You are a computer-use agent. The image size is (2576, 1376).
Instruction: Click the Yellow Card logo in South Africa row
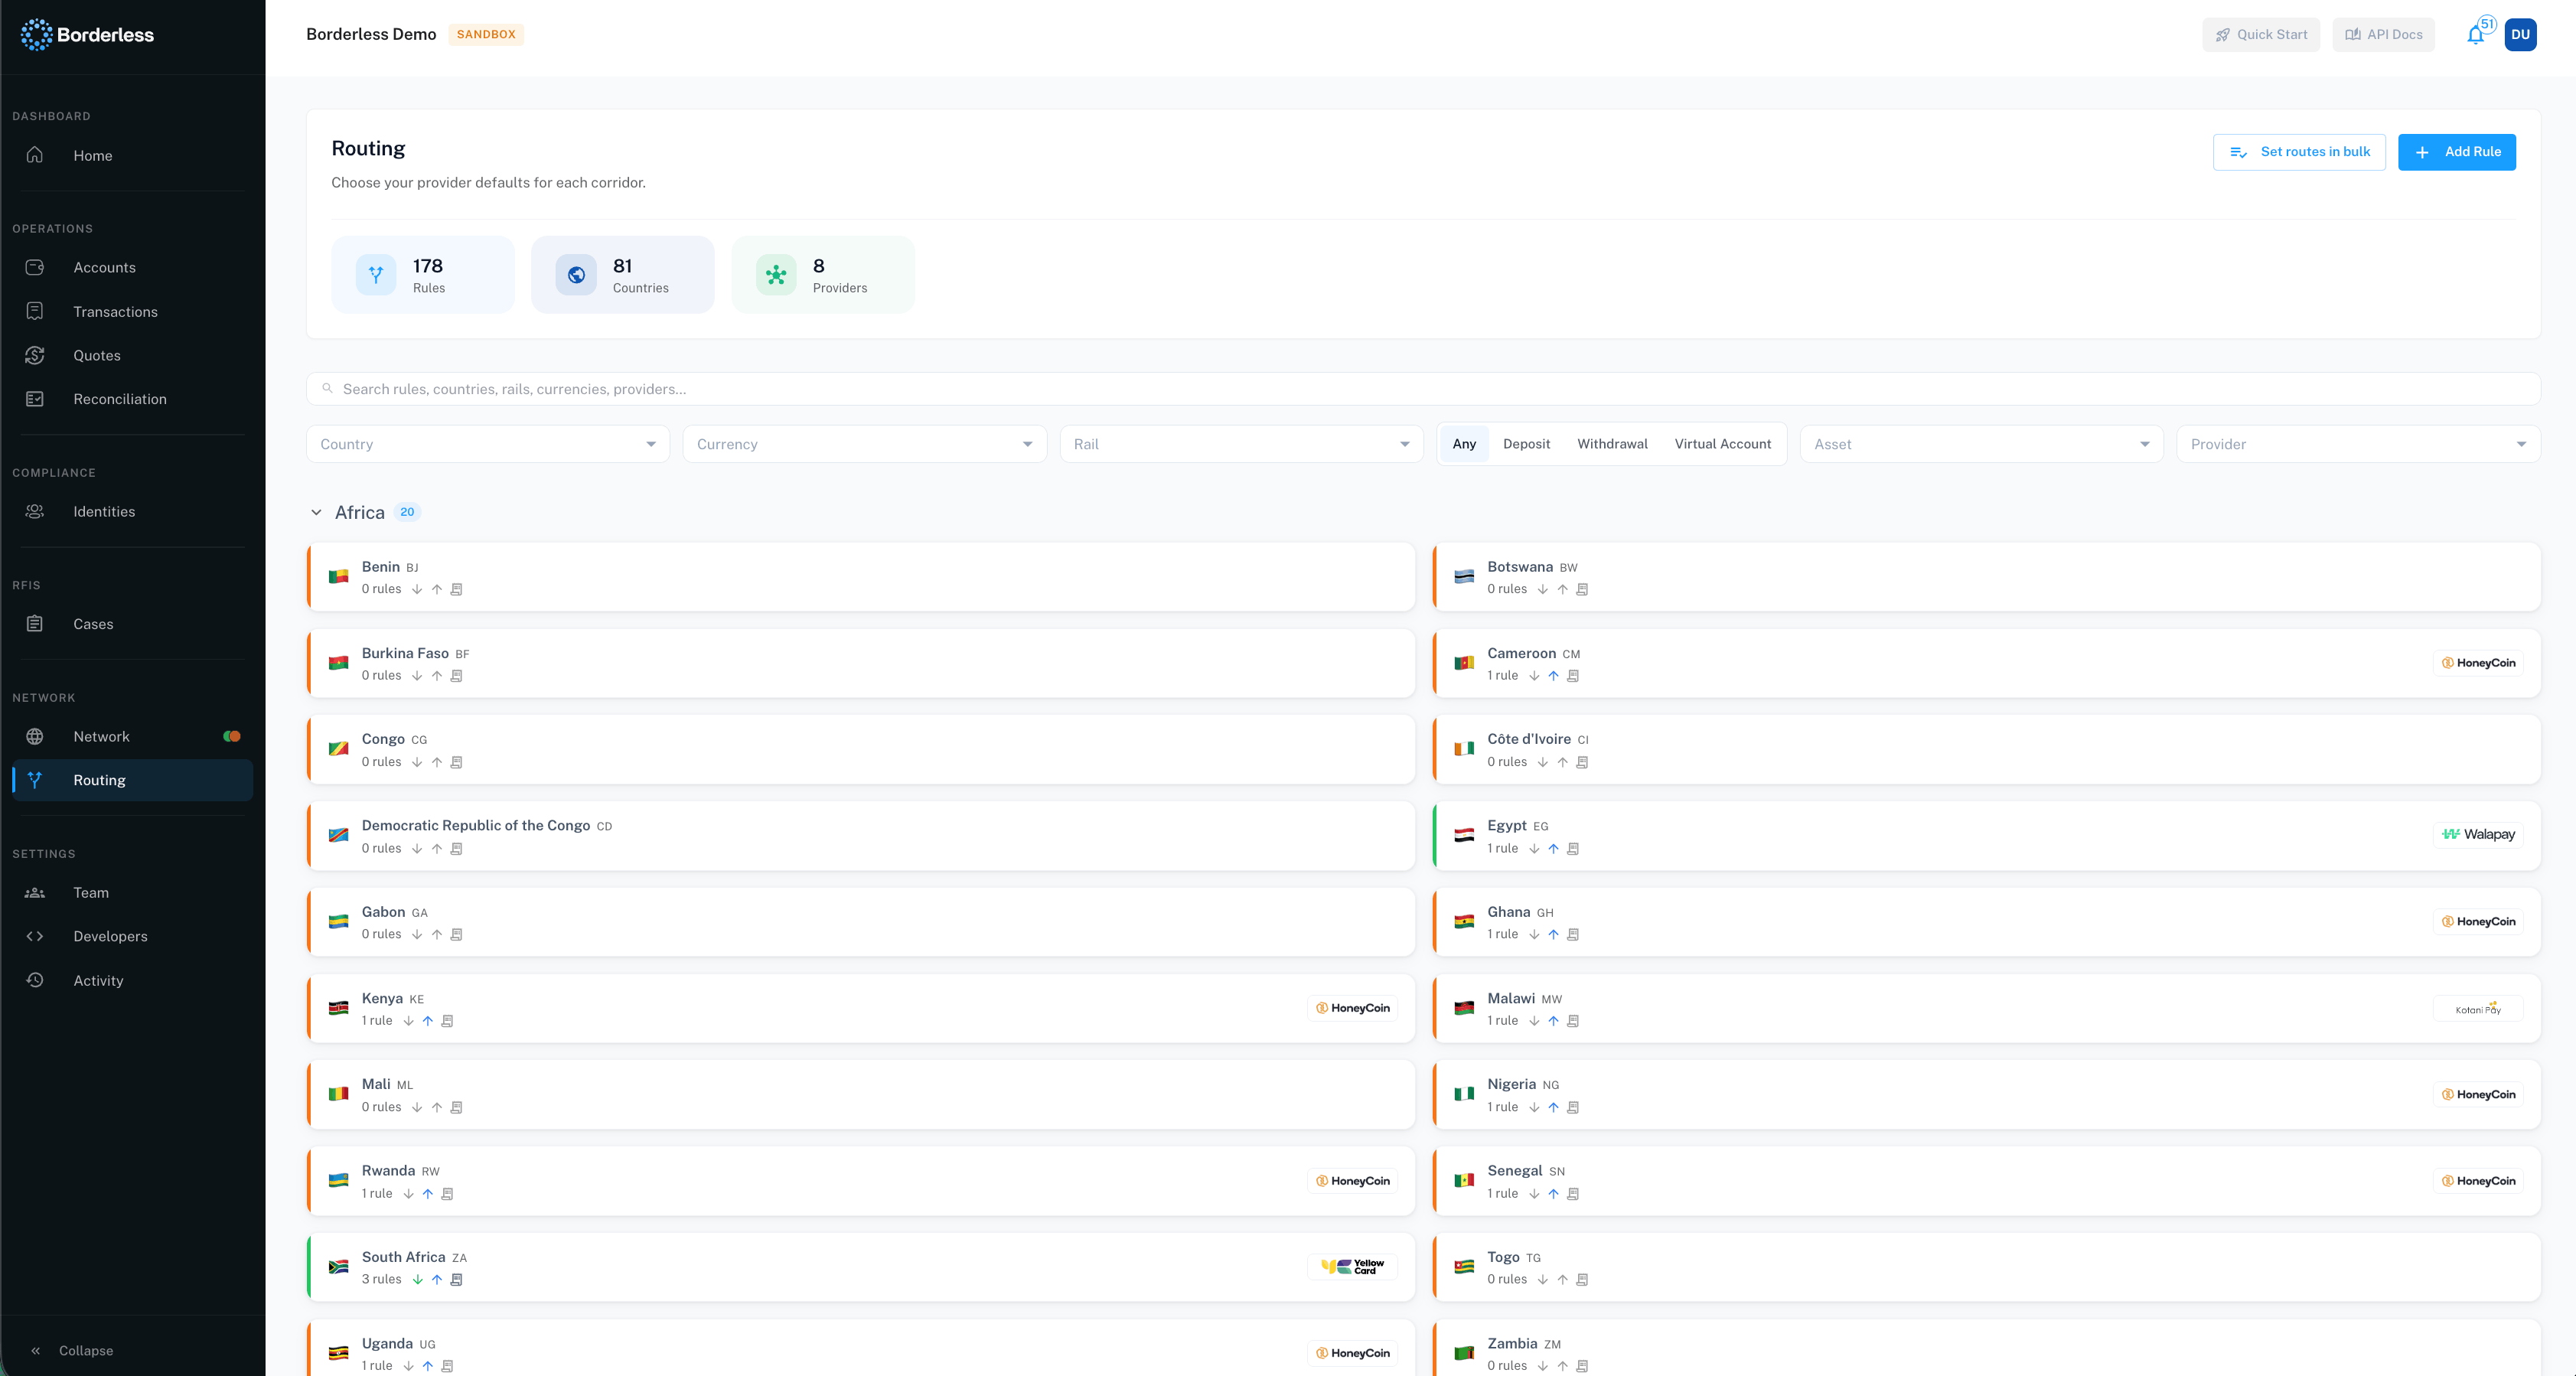[1352, 1267]
